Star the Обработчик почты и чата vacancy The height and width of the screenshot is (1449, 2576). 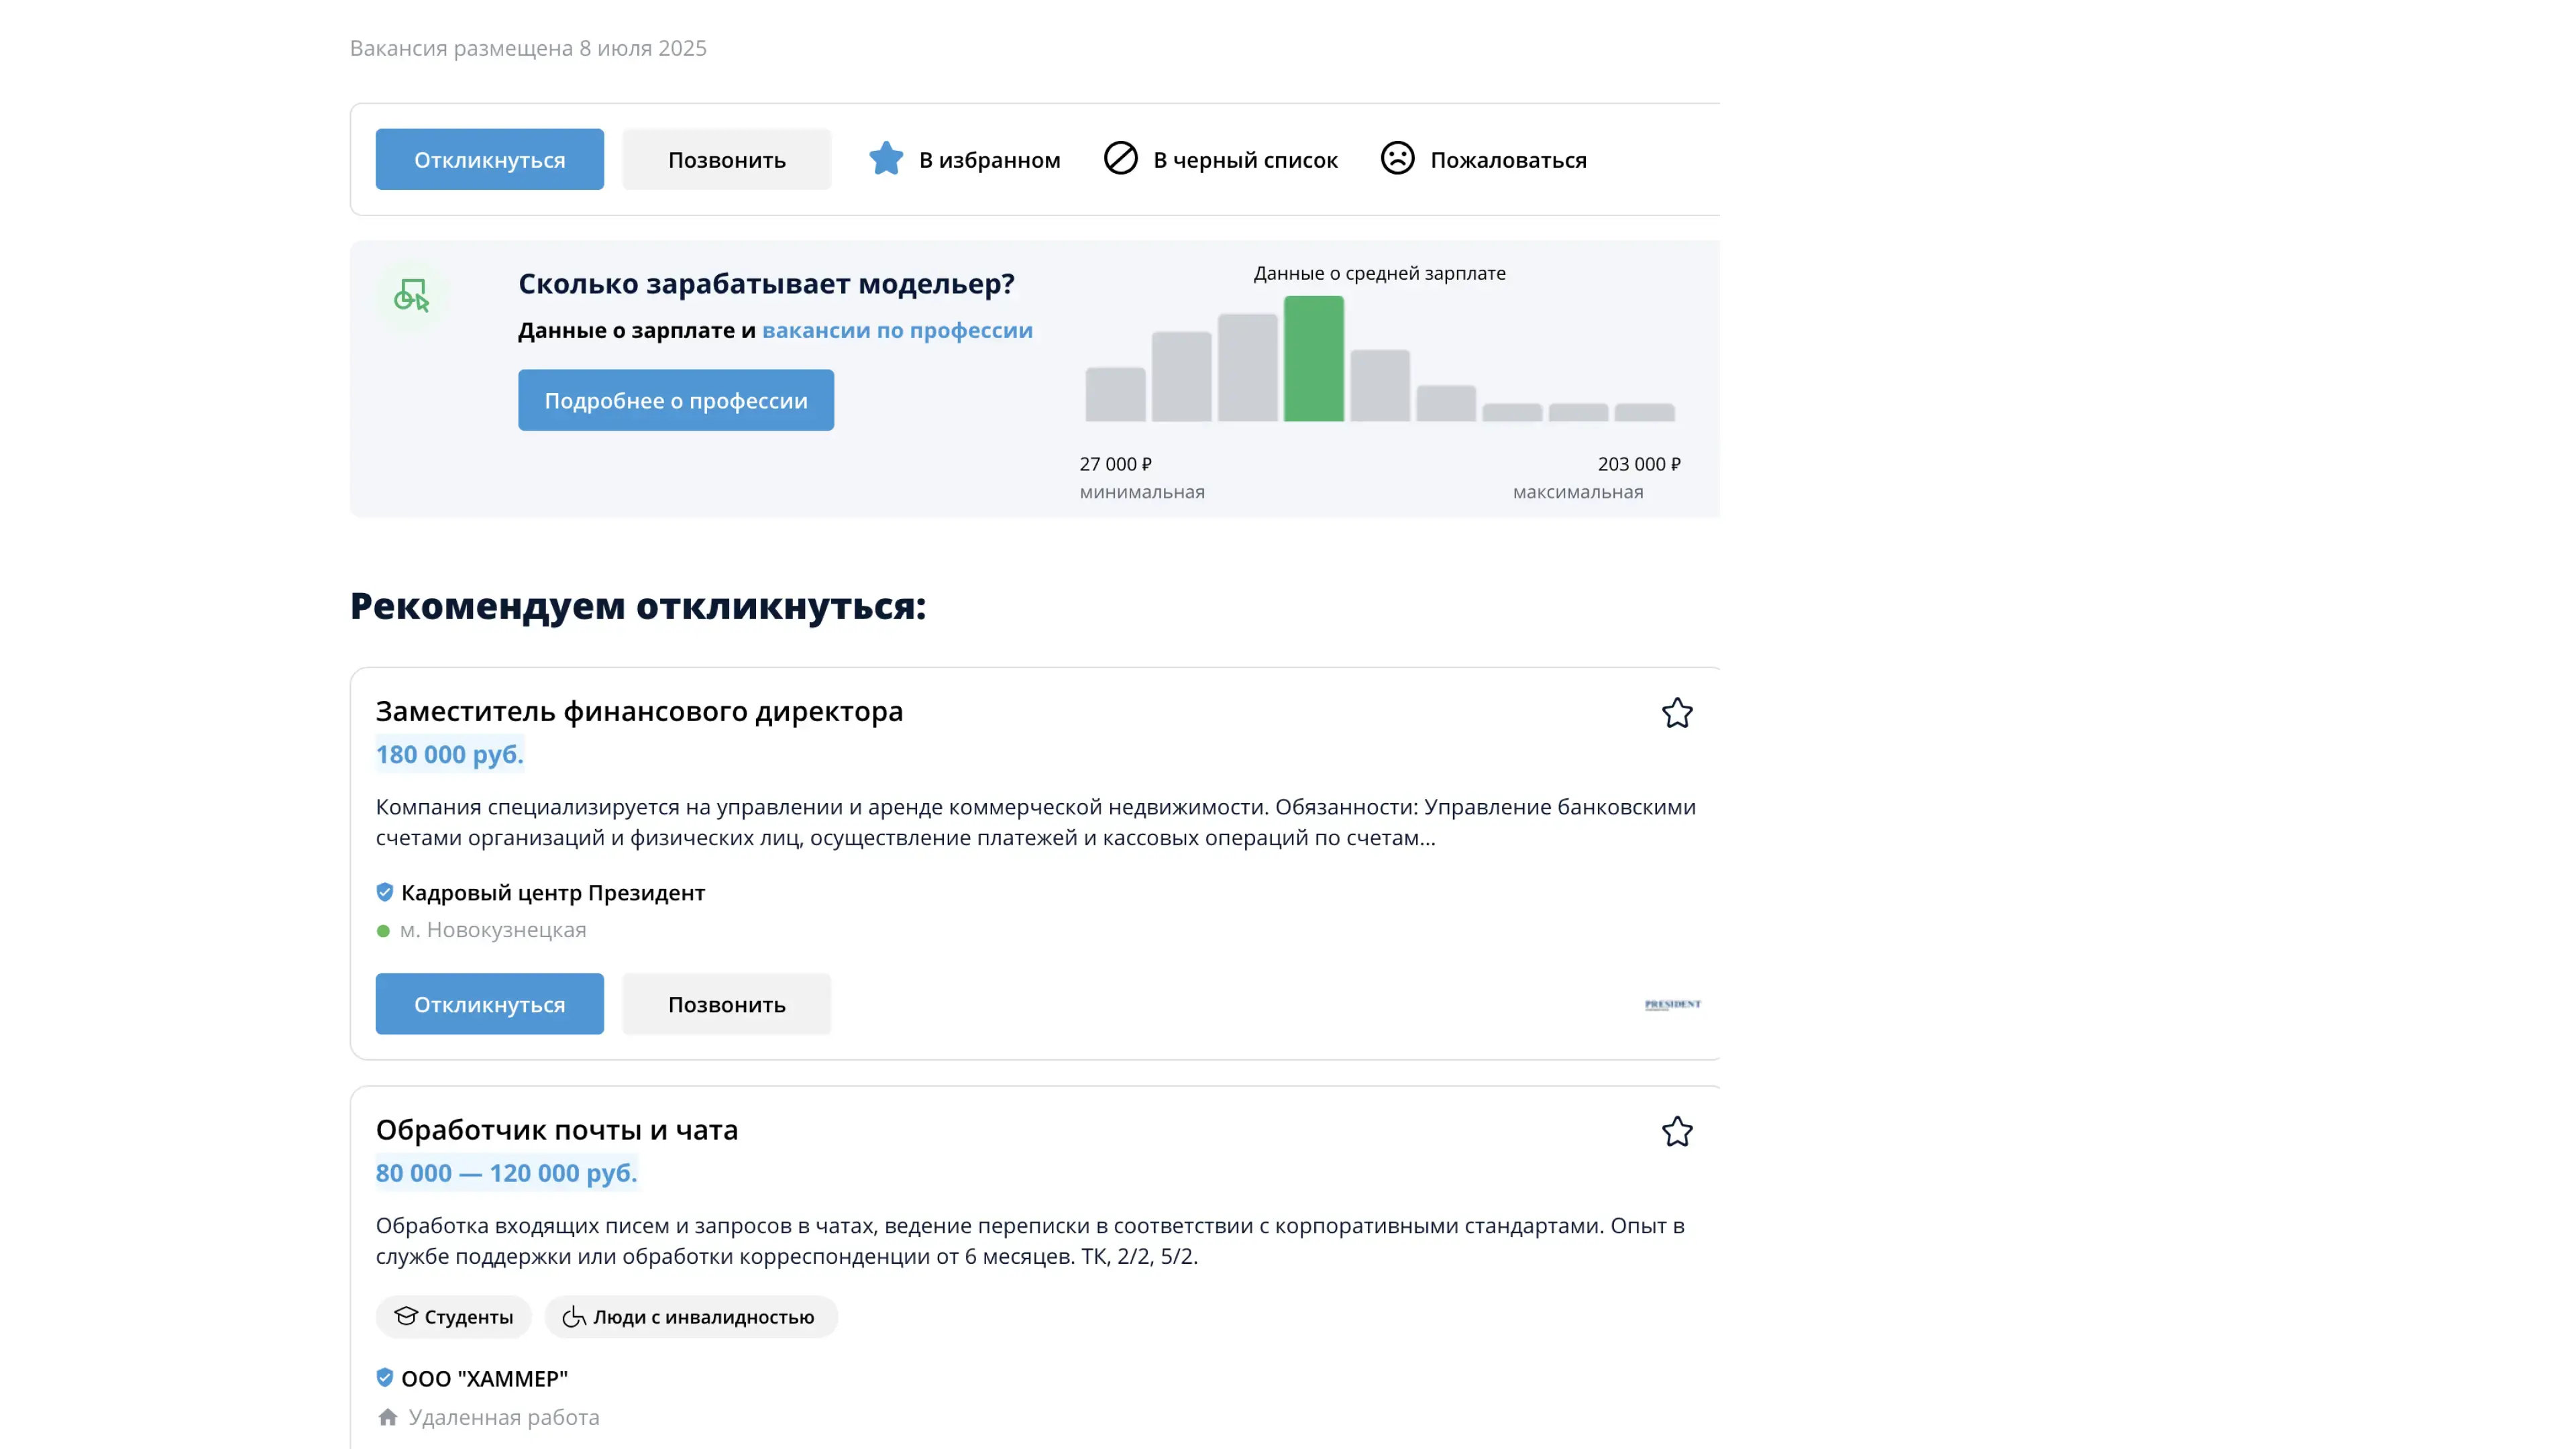(x=1677, y=1131)
